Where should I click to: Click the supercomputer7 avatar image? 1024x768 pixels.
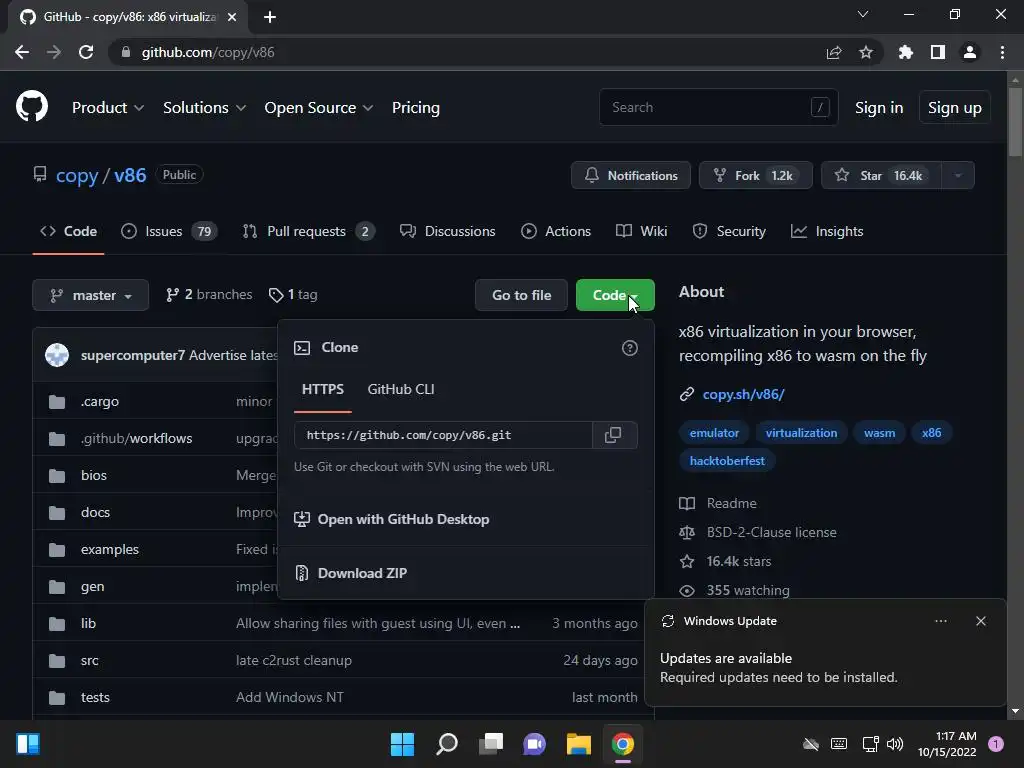pyautogui.click(x=57, y=355)
